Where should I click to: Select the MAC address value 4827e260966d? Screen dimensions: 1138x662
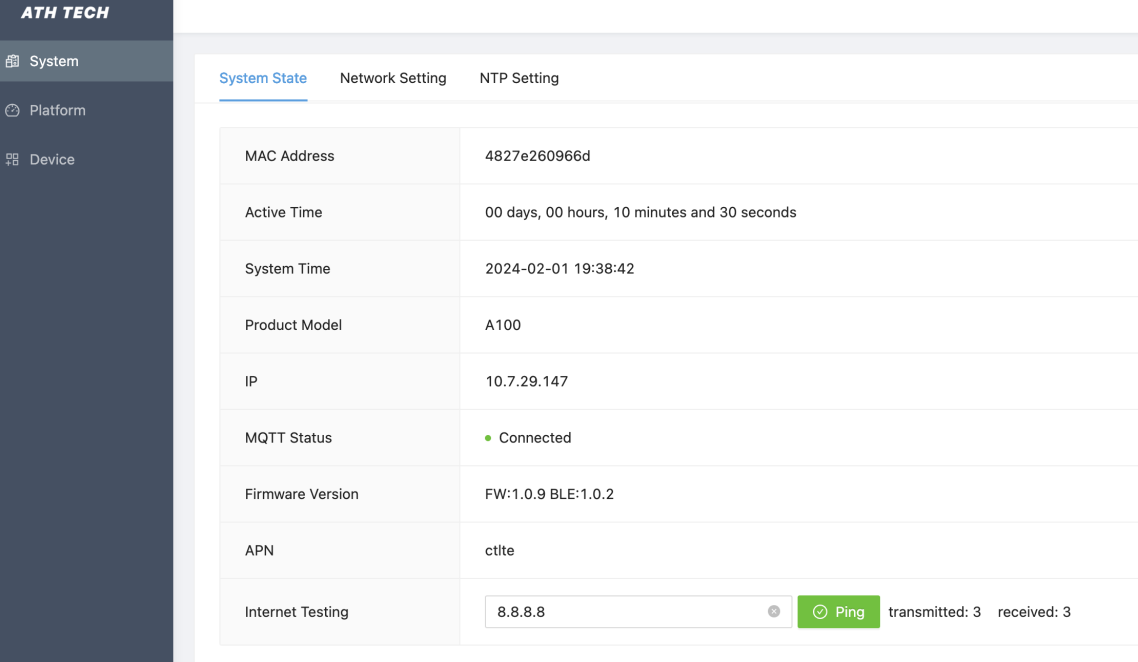click(537, 156)
